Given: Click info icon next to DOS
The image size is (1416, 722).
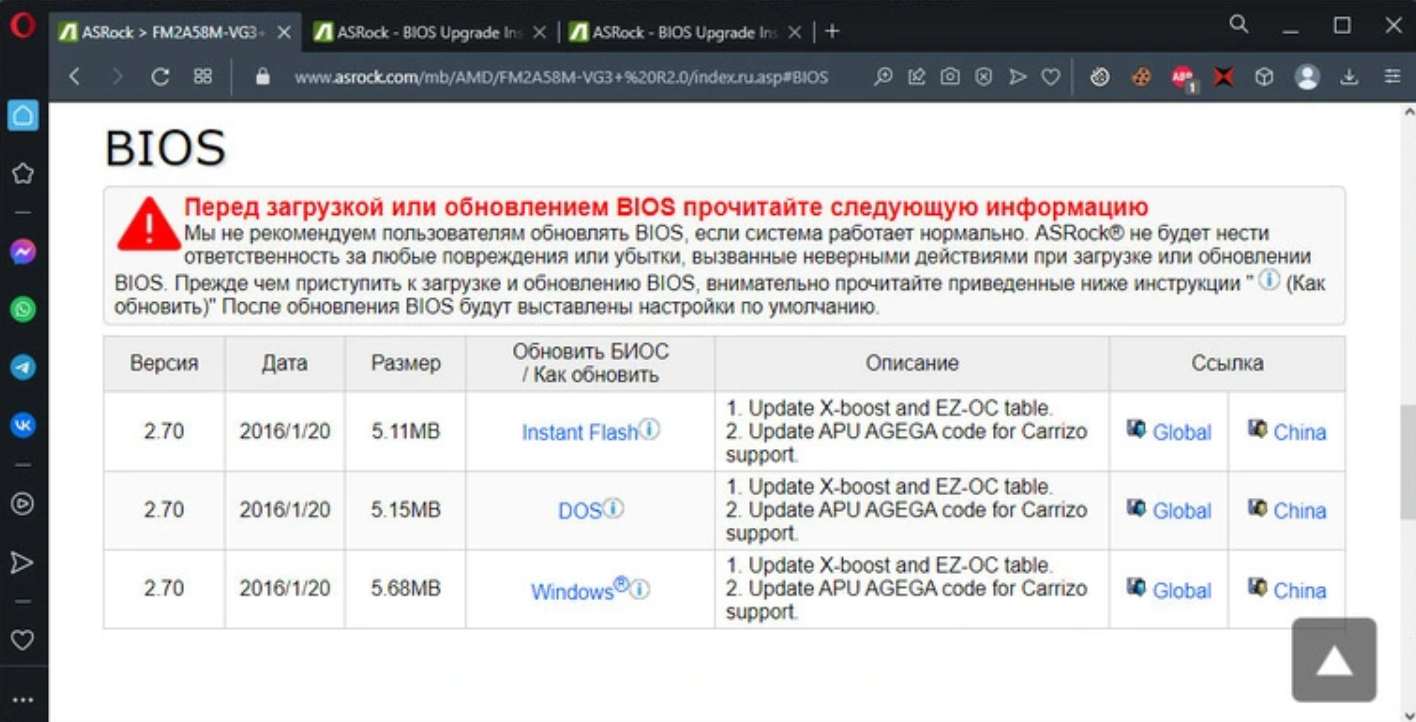Looking at the screenshot, I should tap(613, 508).
